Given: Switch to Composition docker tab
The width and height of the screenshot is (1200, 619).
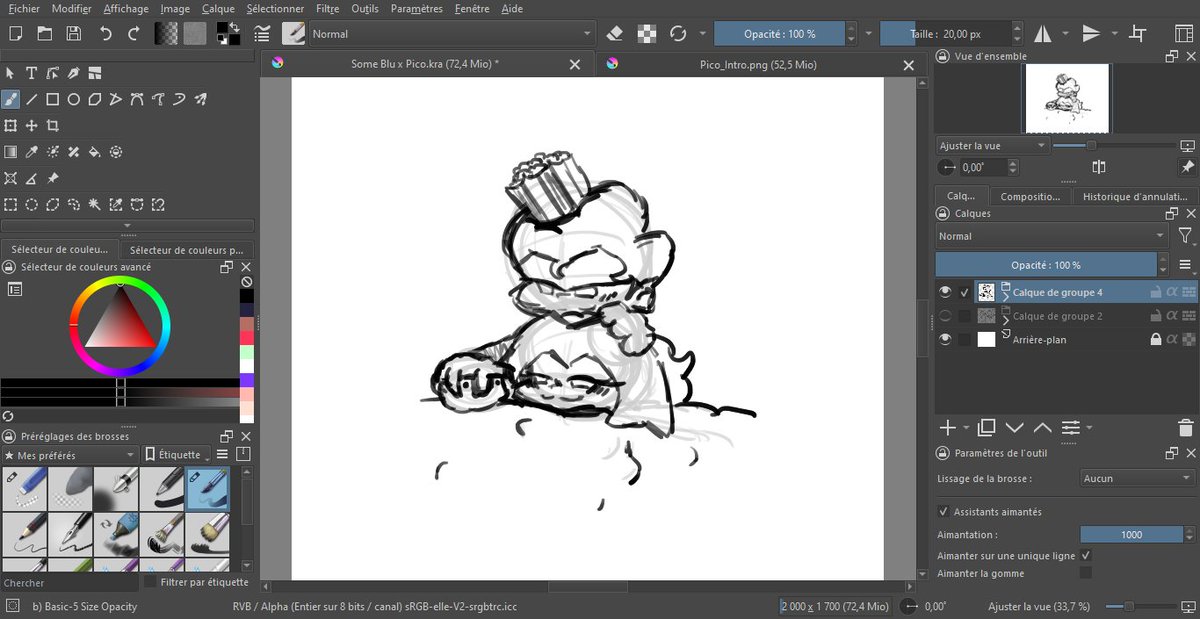Looking at the screenshot, I should pos(1030,197).
